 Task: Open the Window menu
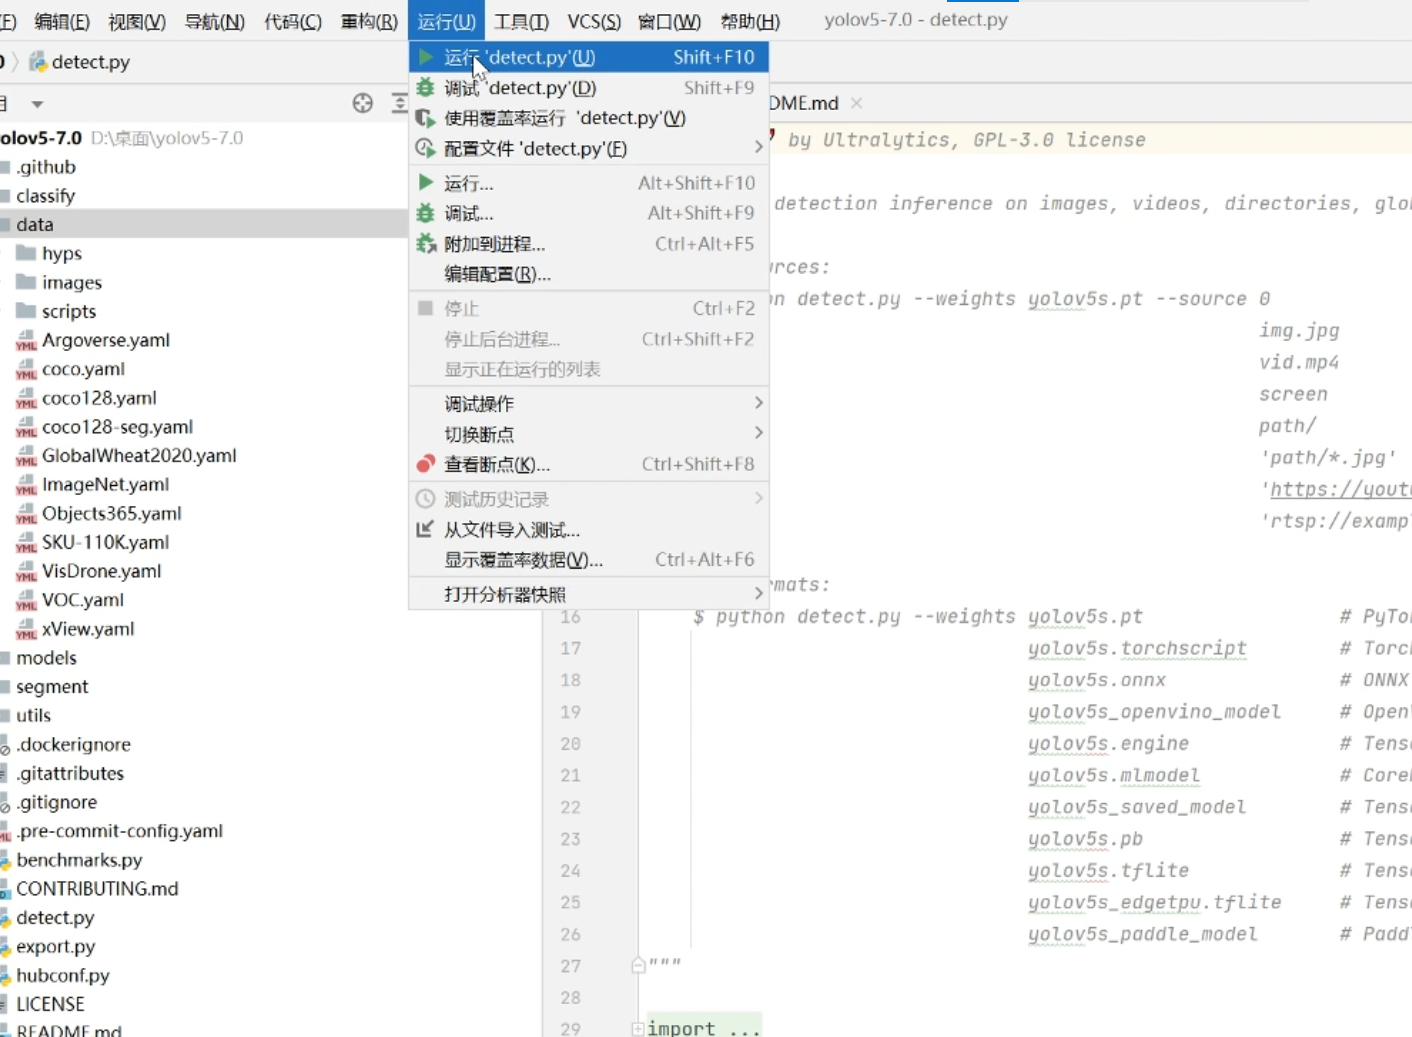click(669, 21)
